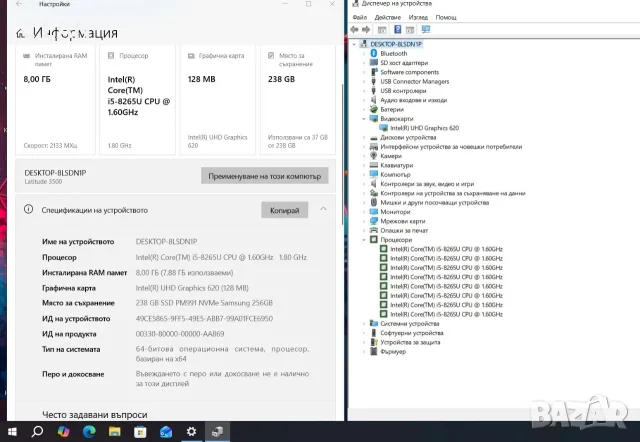Expand the Bluetooth tree node
The height and width of the screenshot is (442, 640).
(364, 53)
